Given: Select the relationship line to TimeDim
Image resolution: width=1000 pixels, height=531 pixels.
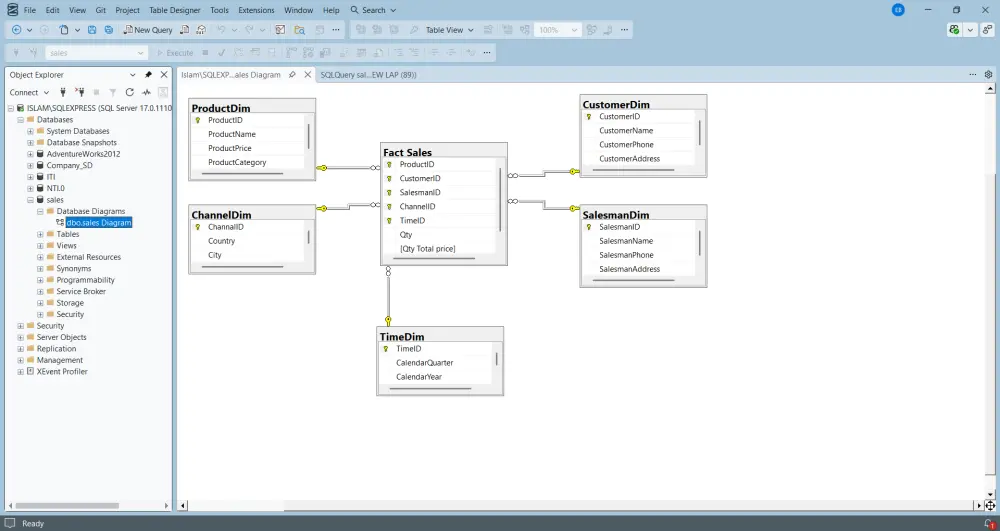Looking at the screenshot, I should (x=388, y=297).
